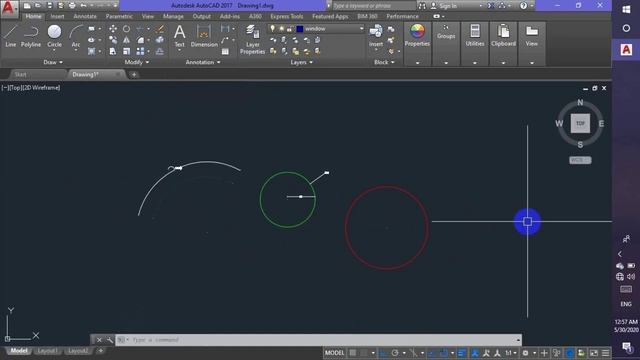Click the MODEL space button in status bar
Image resolution: width=640 pixels, height=360 pixels.
334,353
